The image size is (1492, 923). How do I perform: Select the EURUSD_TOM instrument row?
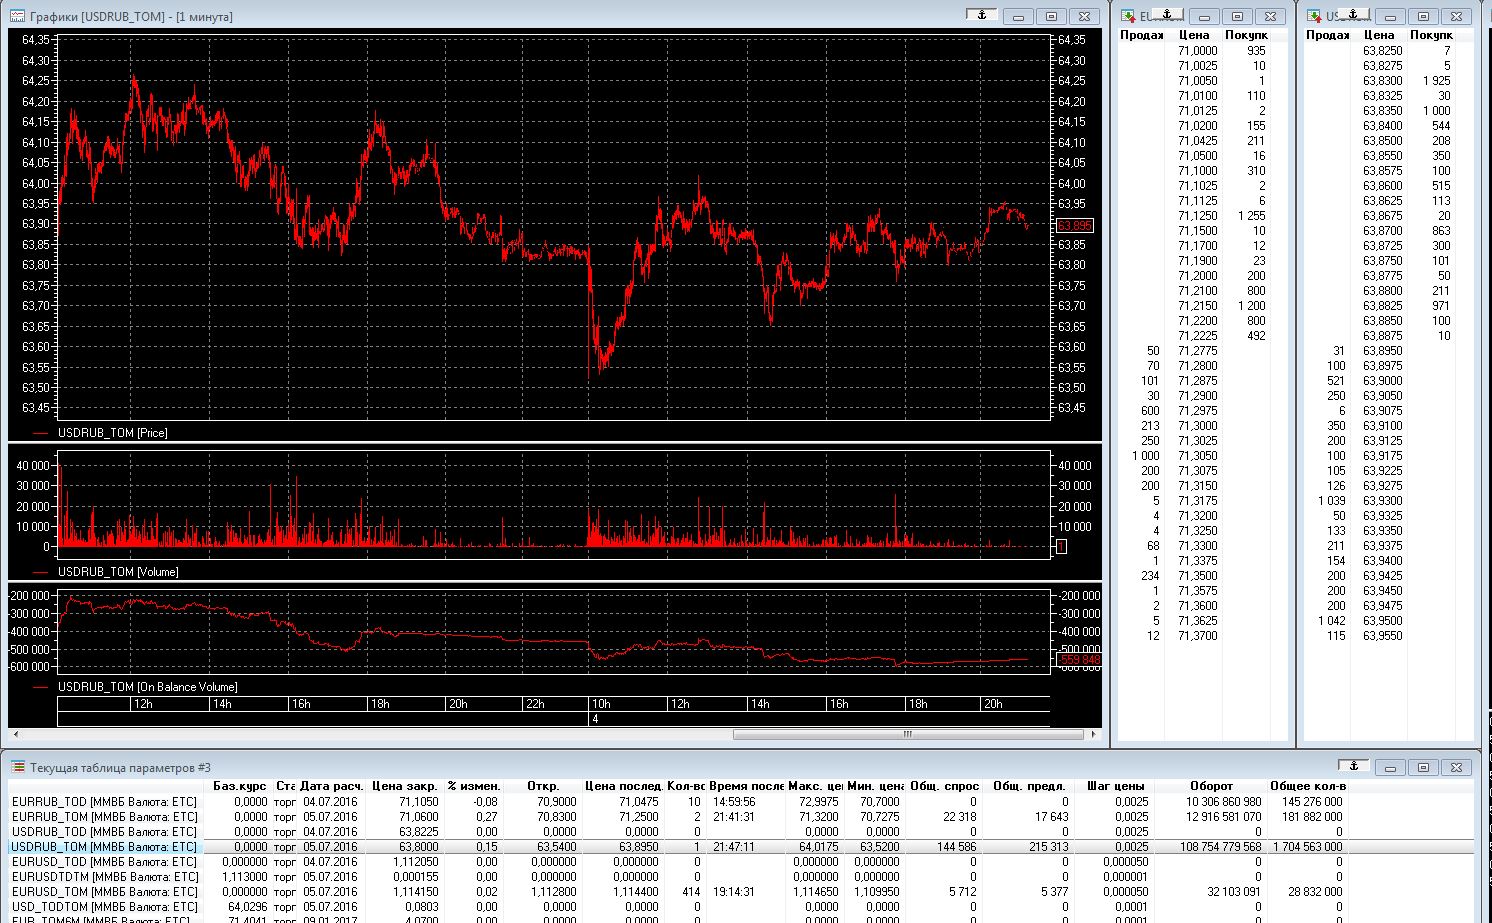pos(104,892)
